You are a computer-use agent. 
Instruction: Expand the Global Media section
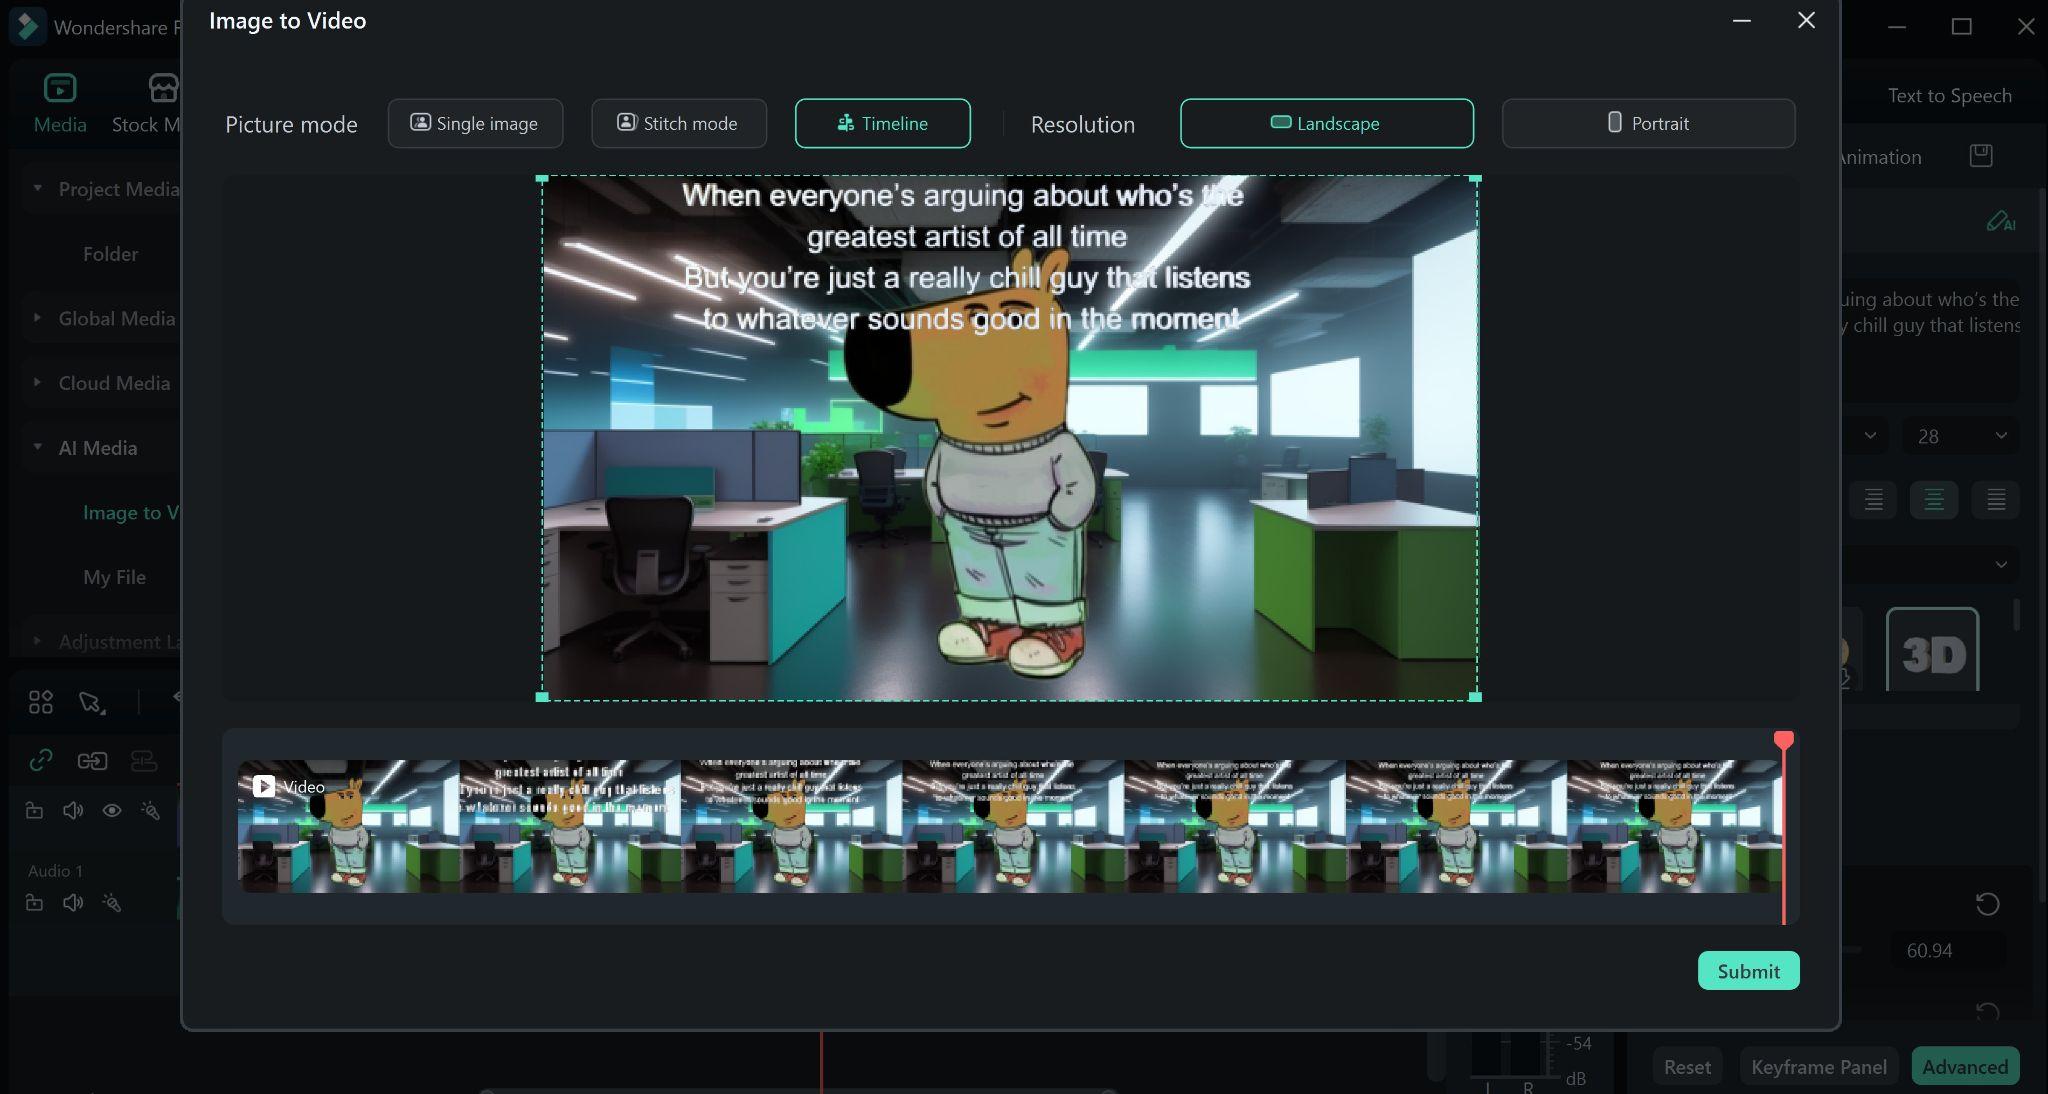[37, 318]
